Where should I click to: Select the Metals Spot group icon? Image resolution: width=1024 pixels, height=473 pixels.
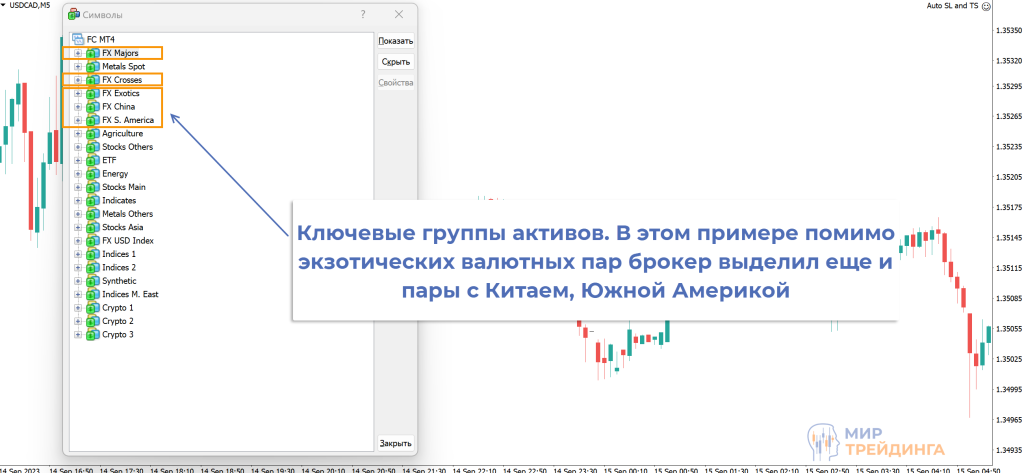coord(93,66)
